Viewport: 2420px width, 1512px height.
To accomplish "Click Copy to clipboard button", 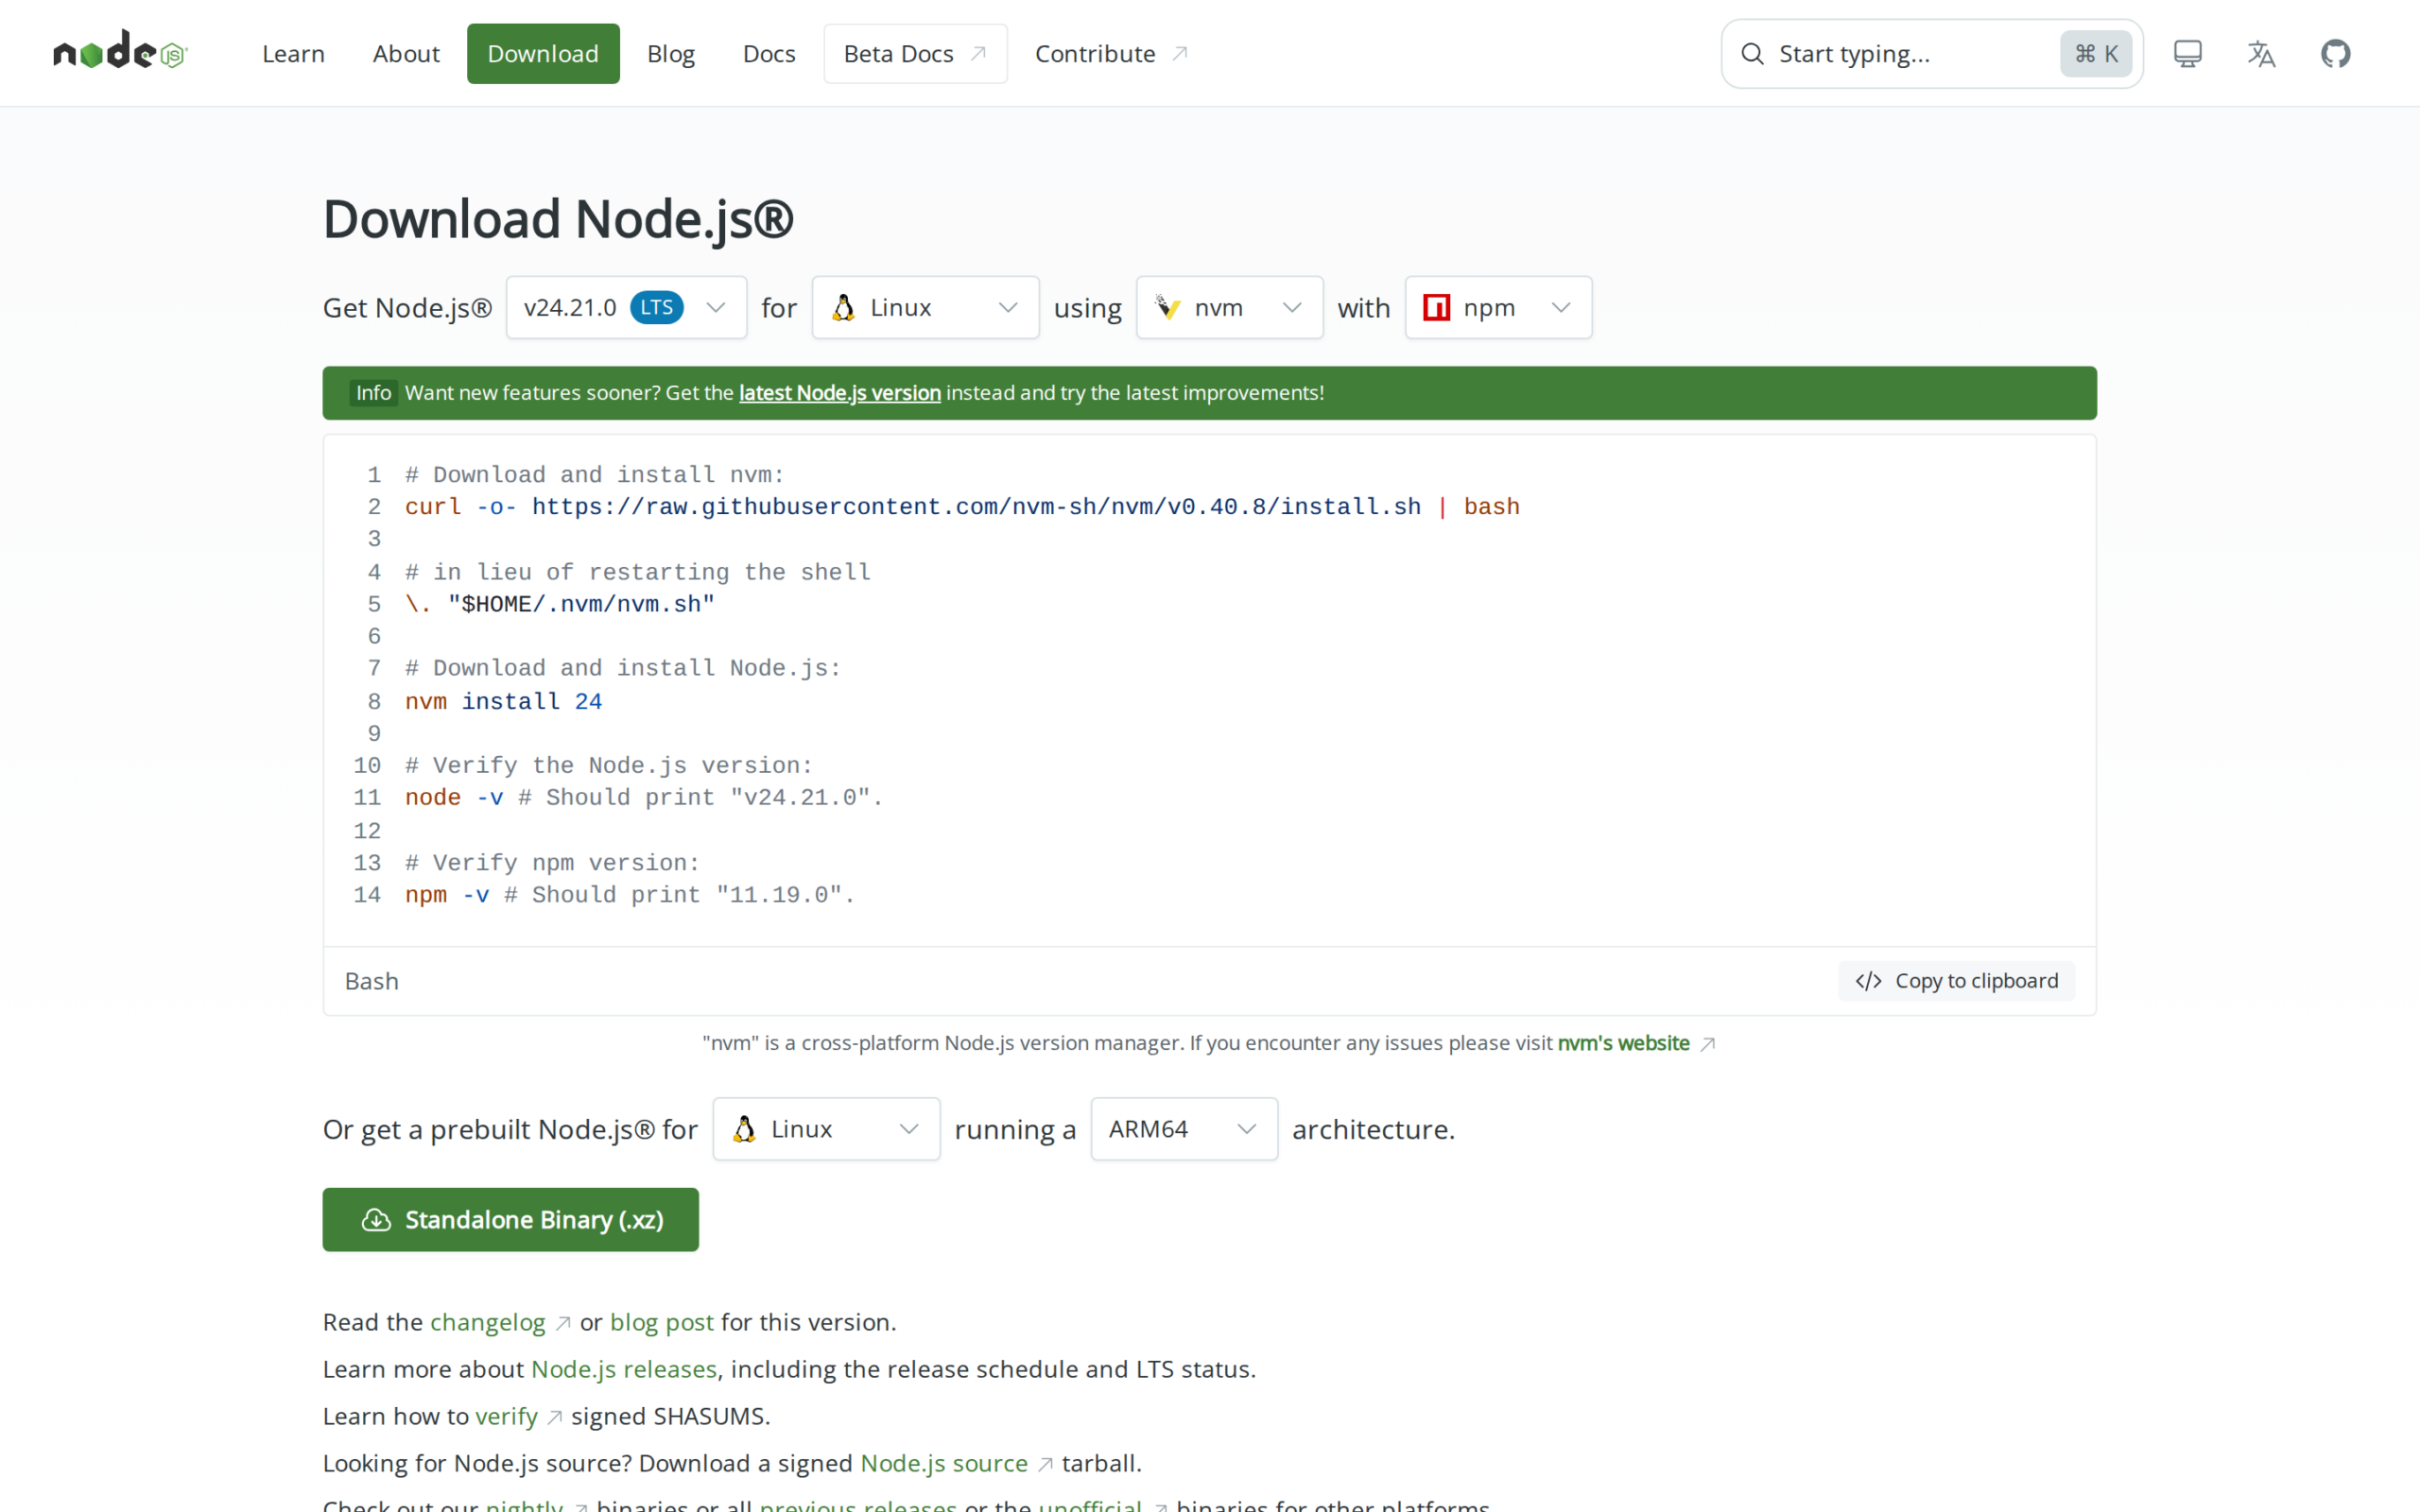I will tap(1956, 981).
